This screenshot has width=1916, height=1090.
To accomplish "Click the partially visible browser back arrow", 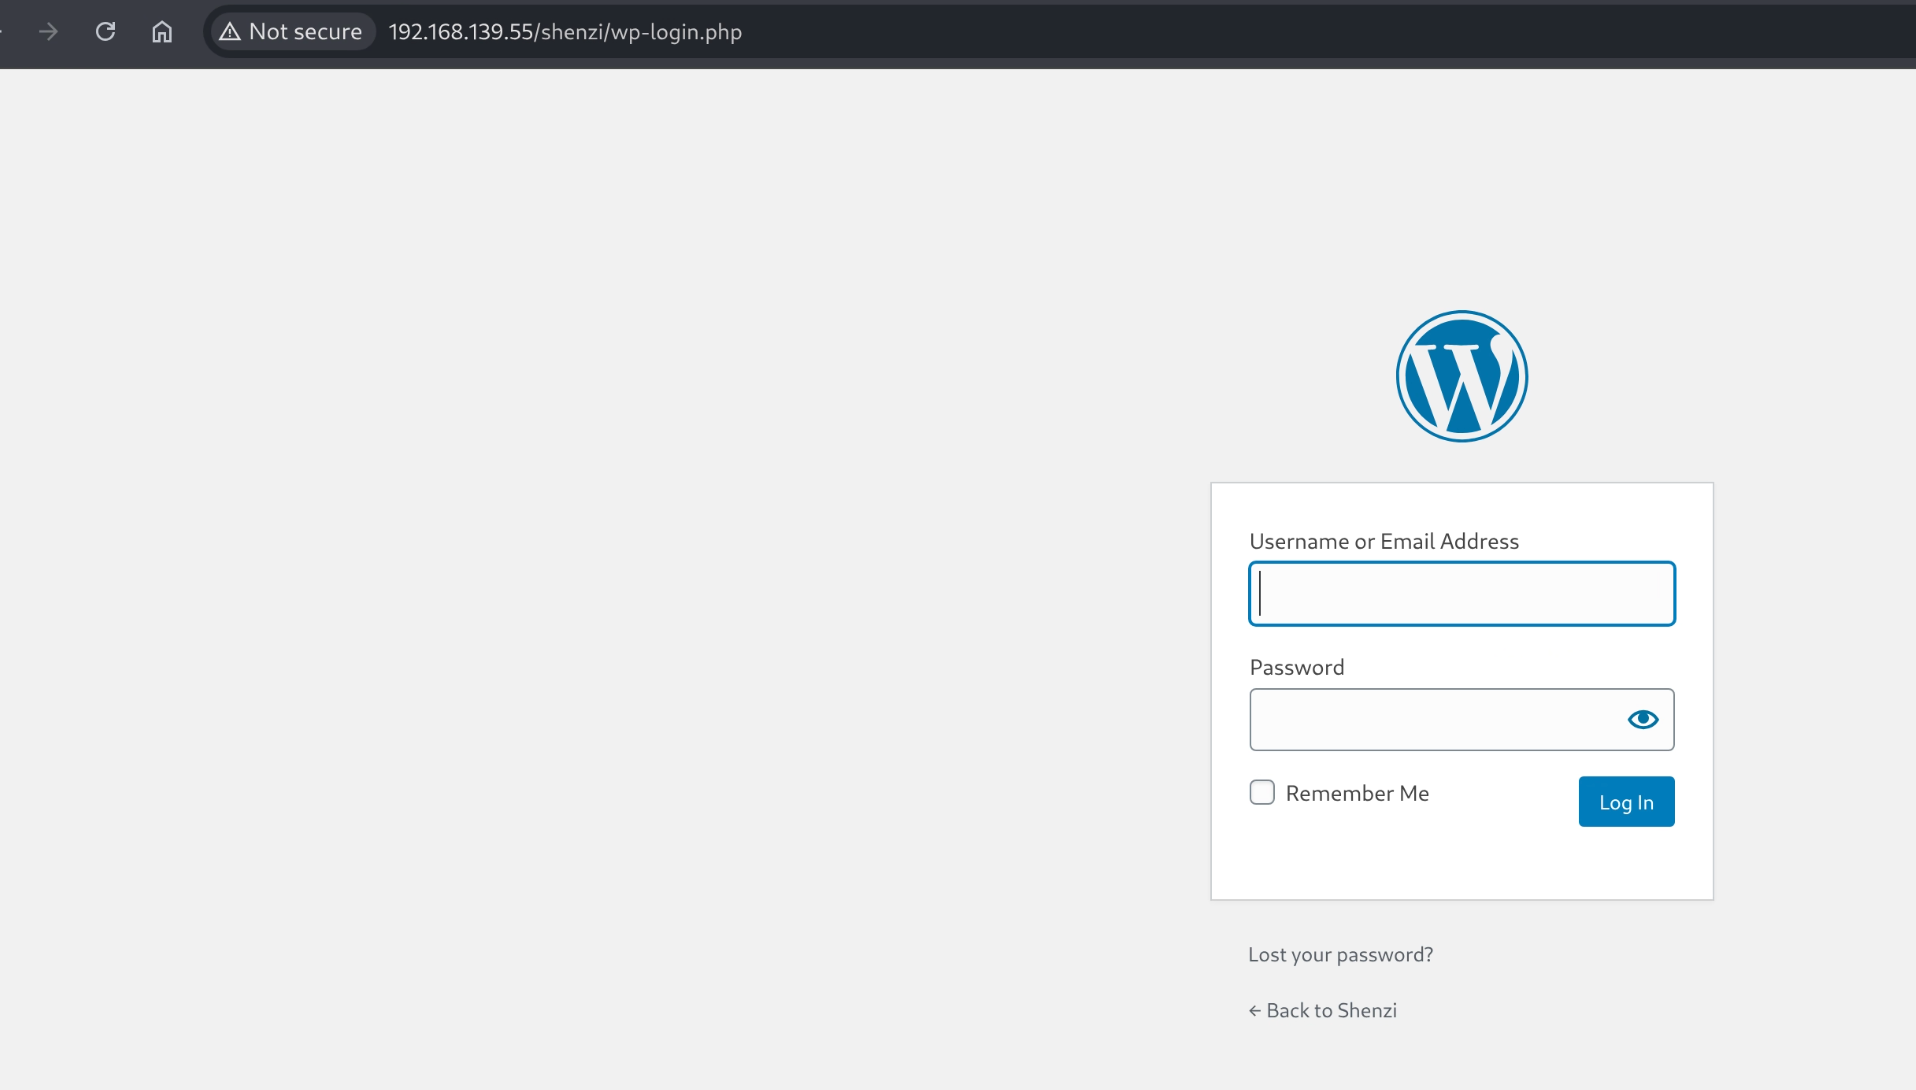I will [3, 32].
